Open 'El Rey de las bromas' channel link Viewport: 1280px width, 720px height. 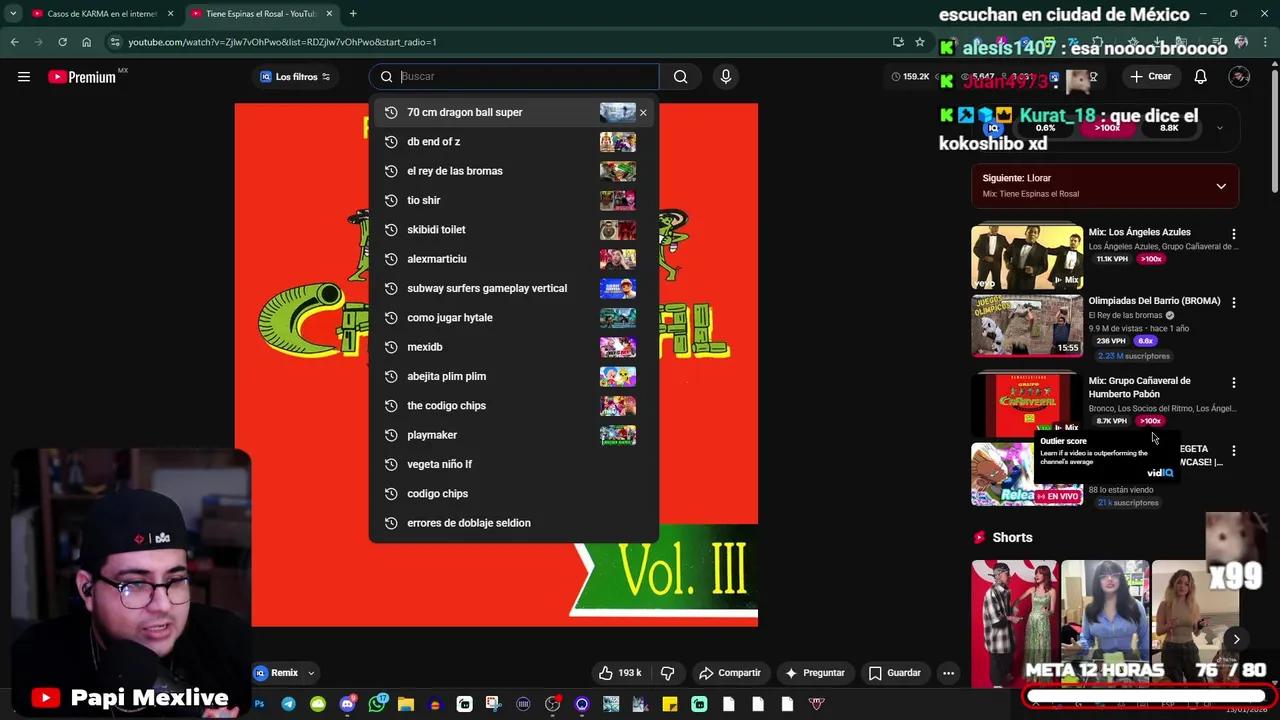[x=1125, y=315]
